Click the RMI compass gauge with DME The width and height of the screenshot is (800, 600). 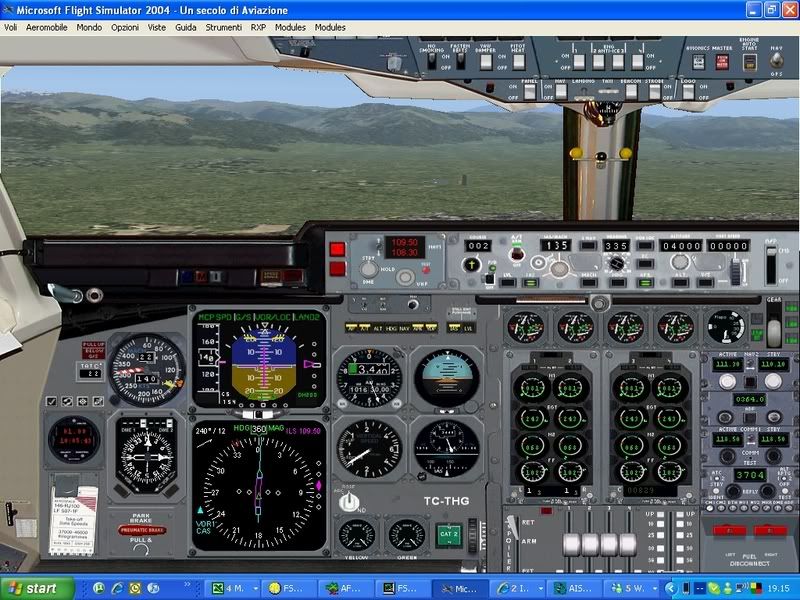[x=147, y=456]
